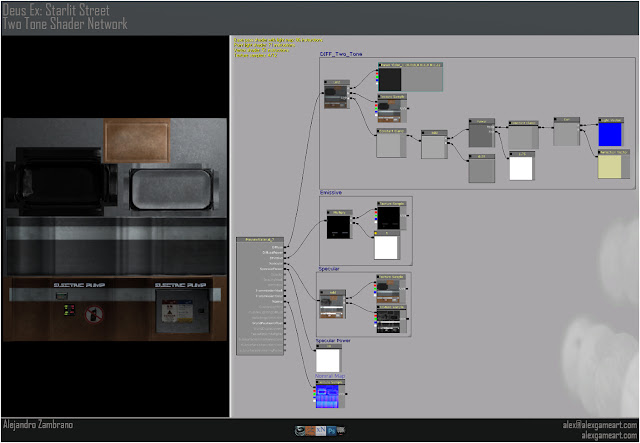Select Texture Sample node in DIFF_Two_Tone group

392,108
